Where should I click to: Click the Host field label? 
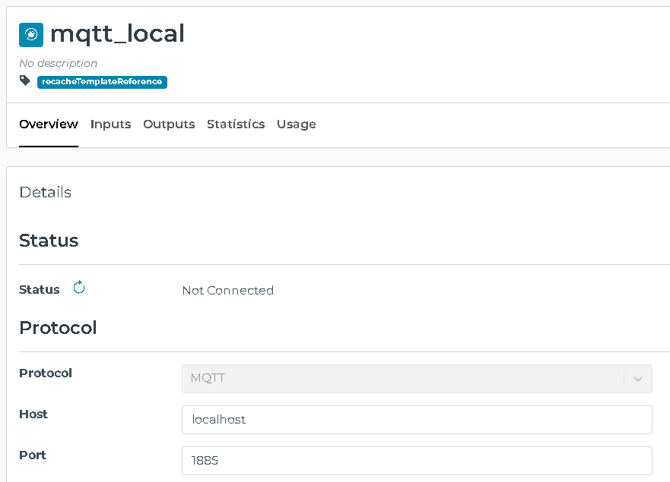pos(33,414)
